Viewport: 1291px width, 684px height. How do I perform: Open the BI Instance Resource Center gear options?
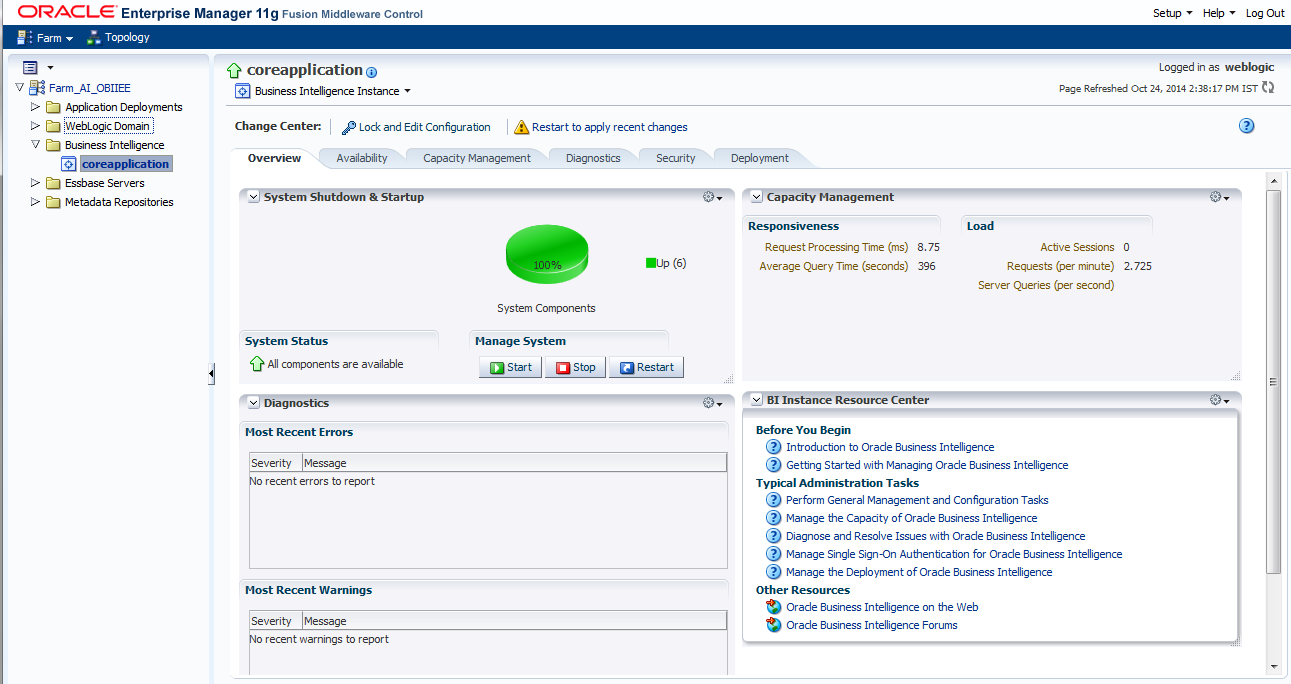click(1219, 400)
